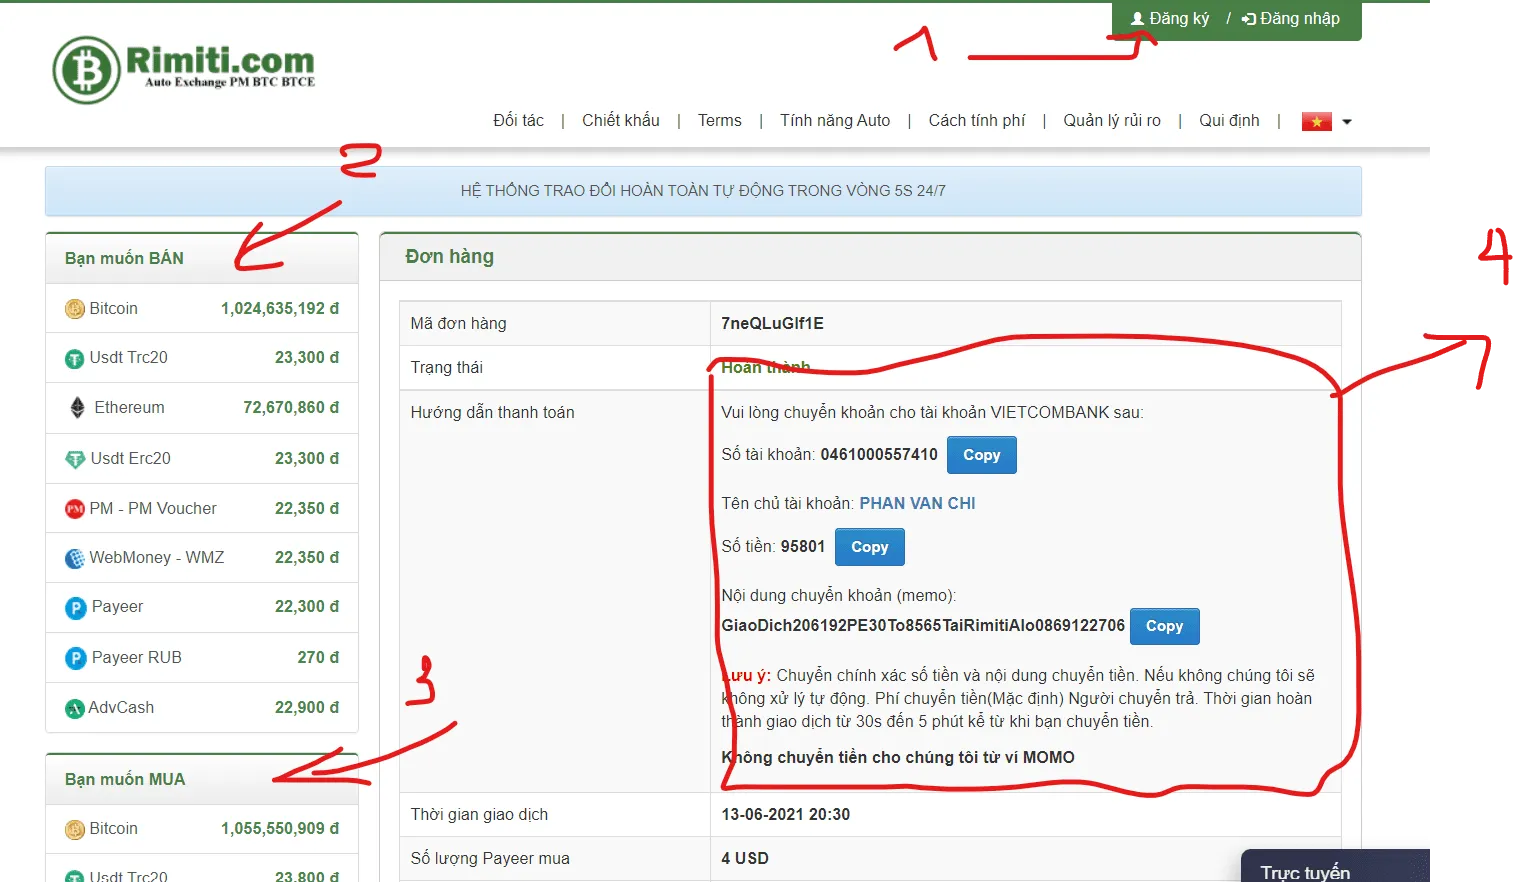Click Bitcoin sell price 1,024,635,192 đ
Screen dimensions: 1513x882
pyautogui.click(x=280, y=309)
